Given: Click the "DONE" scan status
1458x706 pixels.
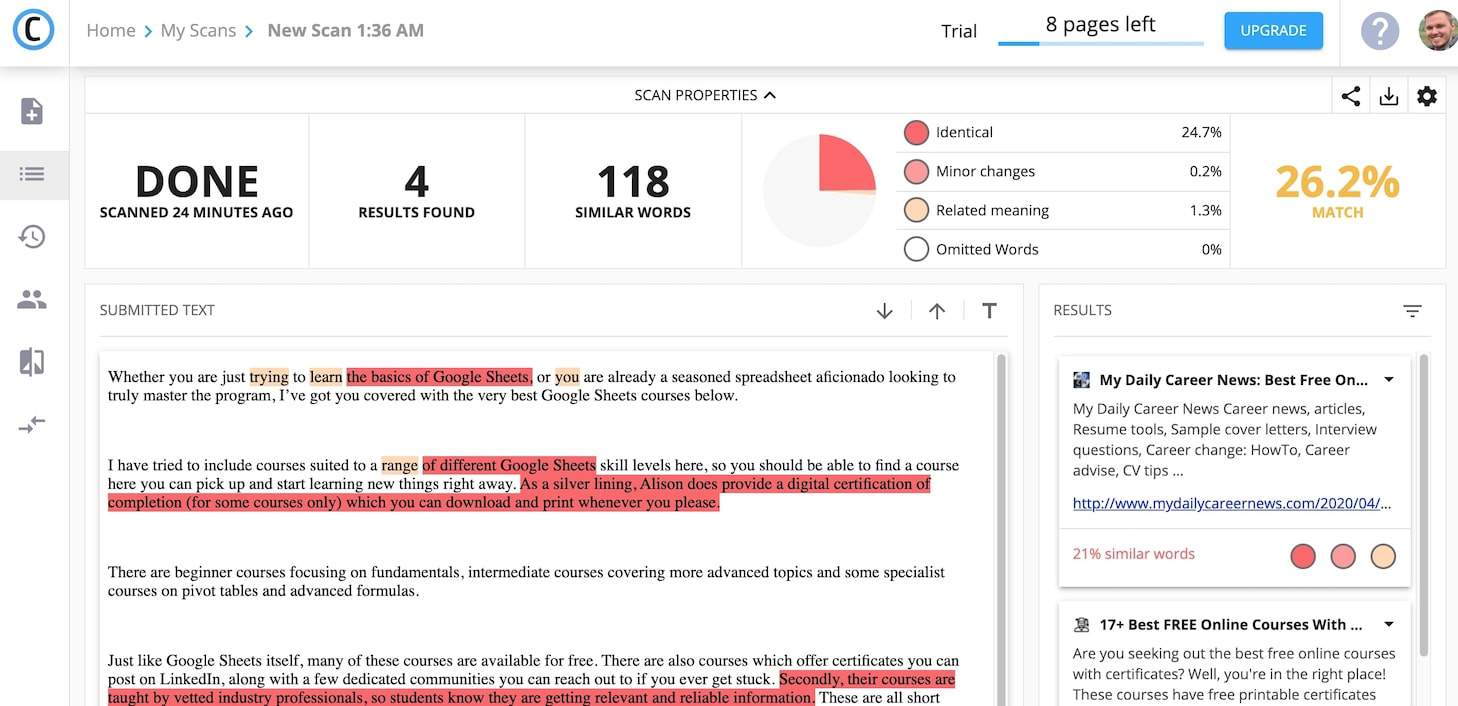Looking at the screenshot, I should pyautogui.click(x=197, y=183).
